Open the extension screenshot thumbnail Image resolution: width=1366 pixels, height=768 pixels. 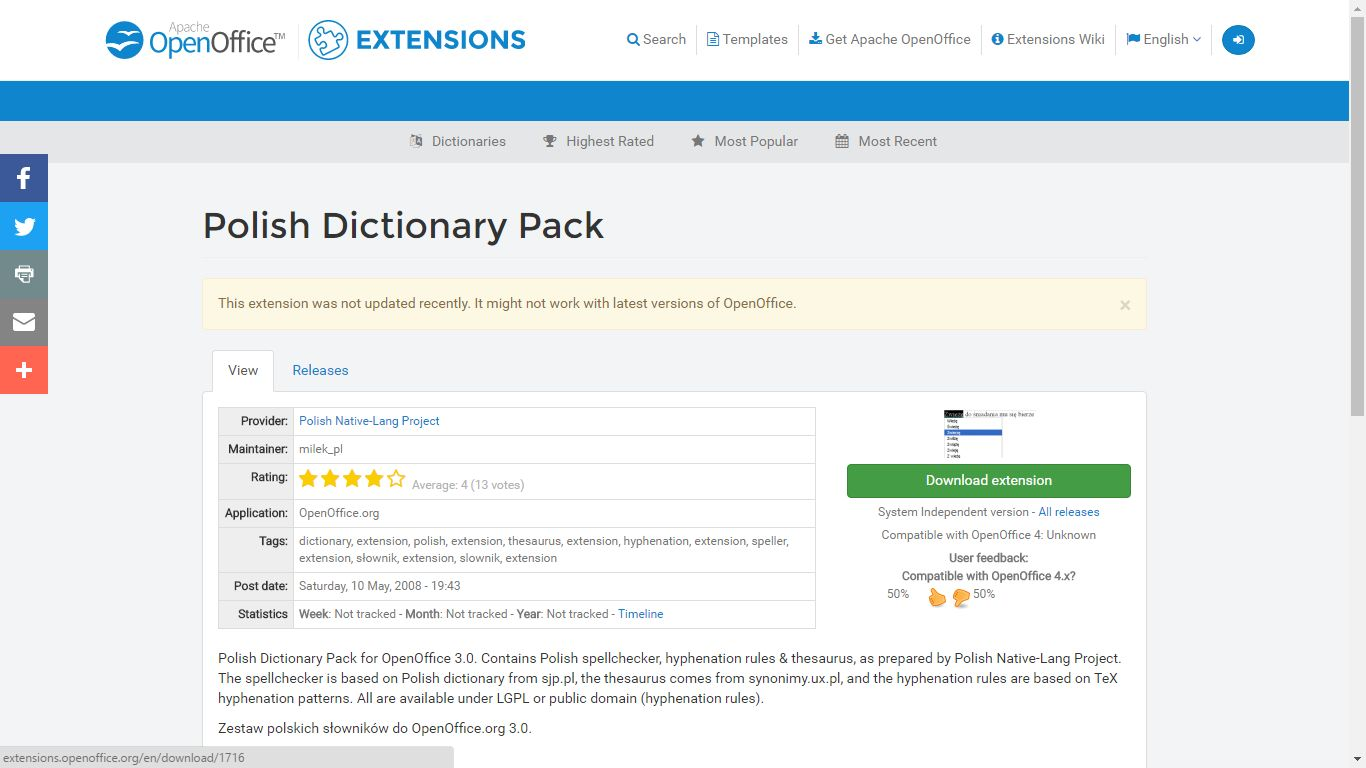pyautogui.click(x=989, y=433)
